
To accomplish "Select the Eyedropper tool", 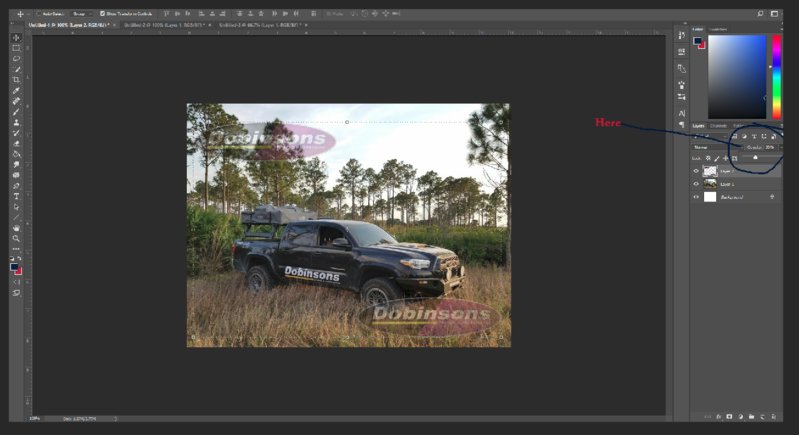I will pyautogui.click(x=16, y=91).
